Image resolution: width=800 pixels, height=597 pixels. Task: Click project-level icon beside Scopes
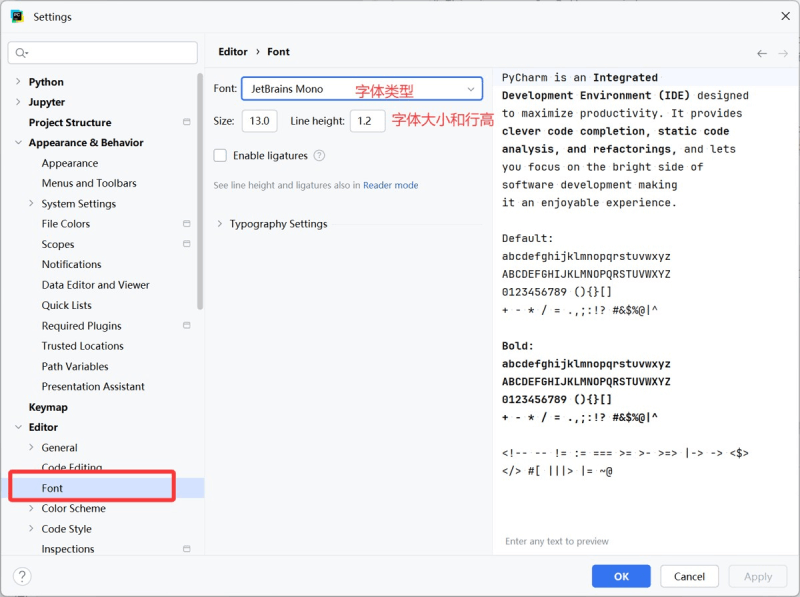tap(187, 244)
